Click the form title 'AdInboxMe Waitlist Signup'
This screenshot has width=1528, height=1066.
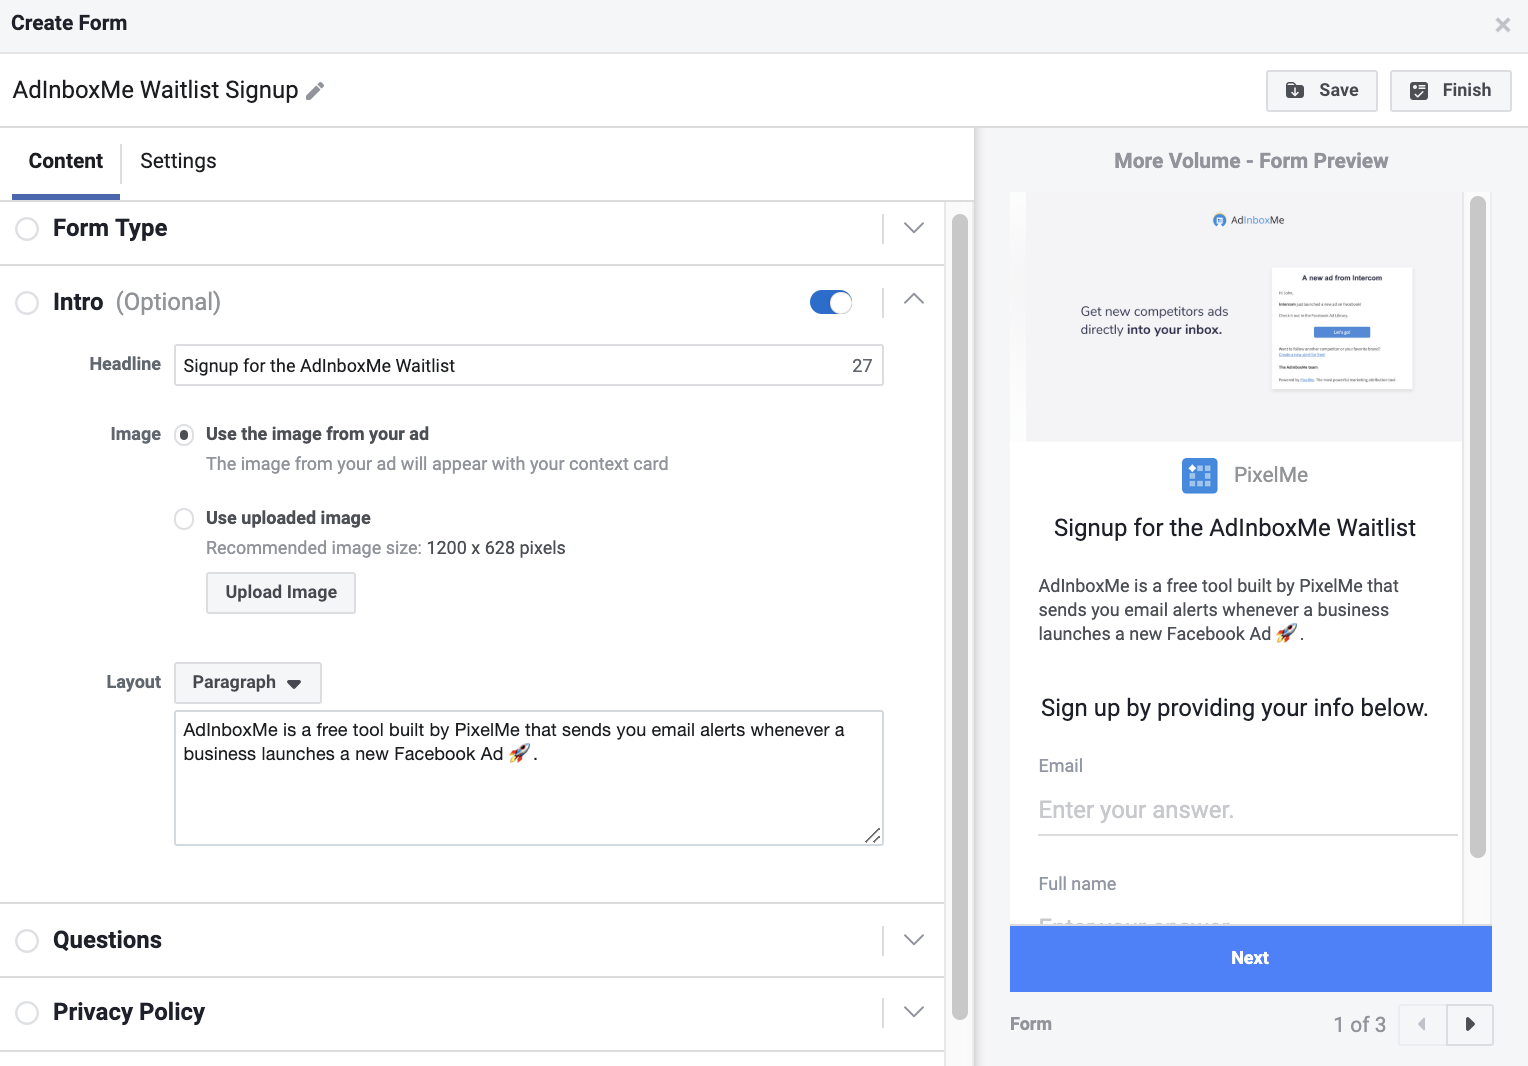point(155,91)
